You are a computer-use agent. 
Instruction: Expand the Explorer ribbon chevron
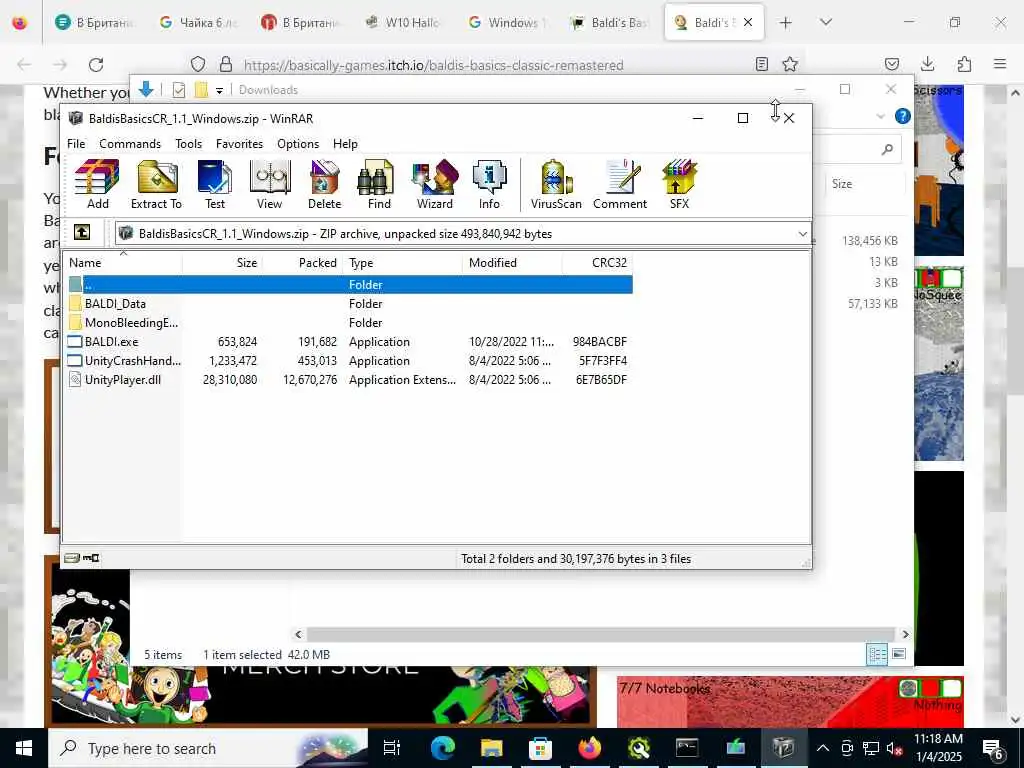pos(880,116)
